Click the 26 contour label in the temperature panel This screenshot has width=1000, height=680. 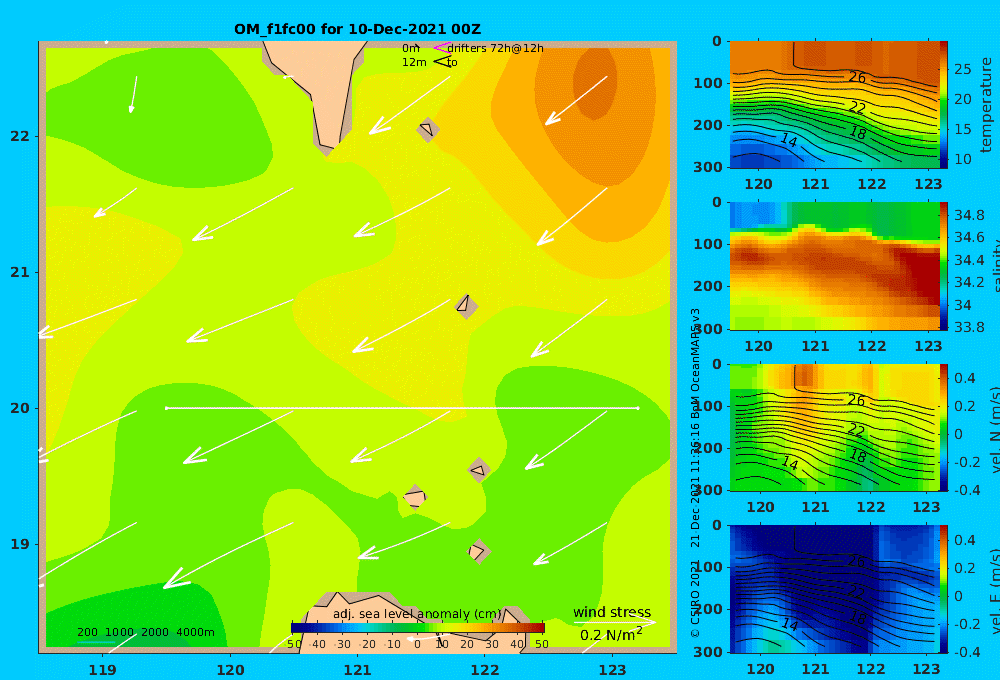[x=857, y=77]
